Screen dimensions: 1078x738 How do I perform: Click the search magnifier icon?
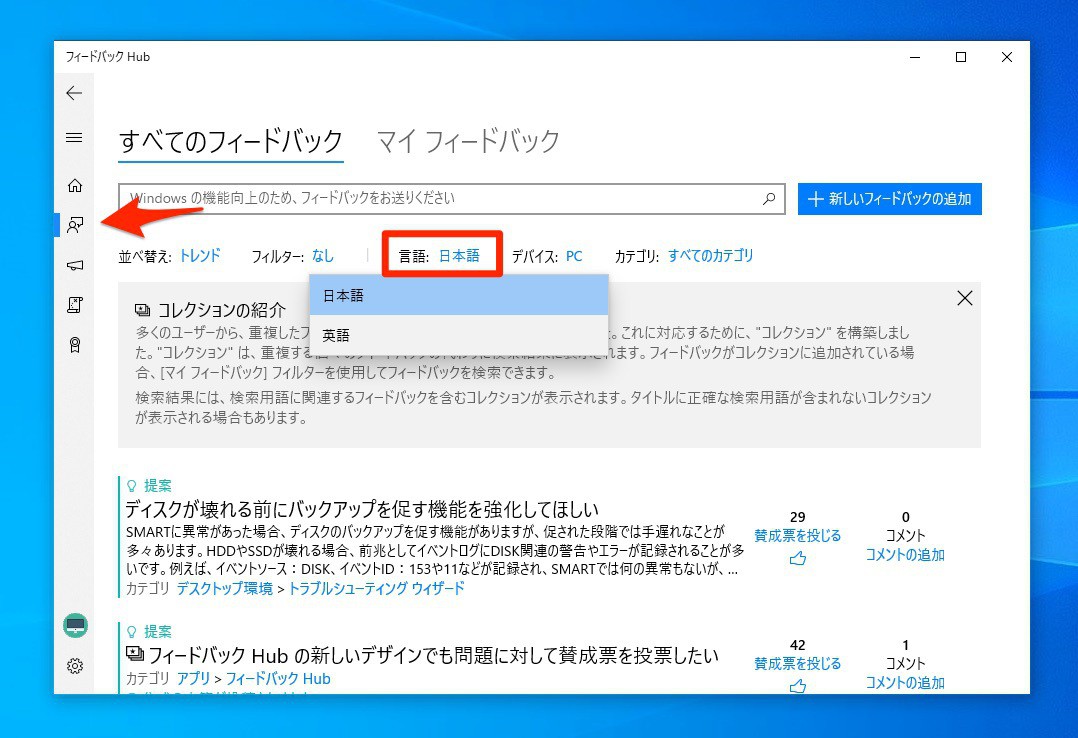click(x=768, y=199)
